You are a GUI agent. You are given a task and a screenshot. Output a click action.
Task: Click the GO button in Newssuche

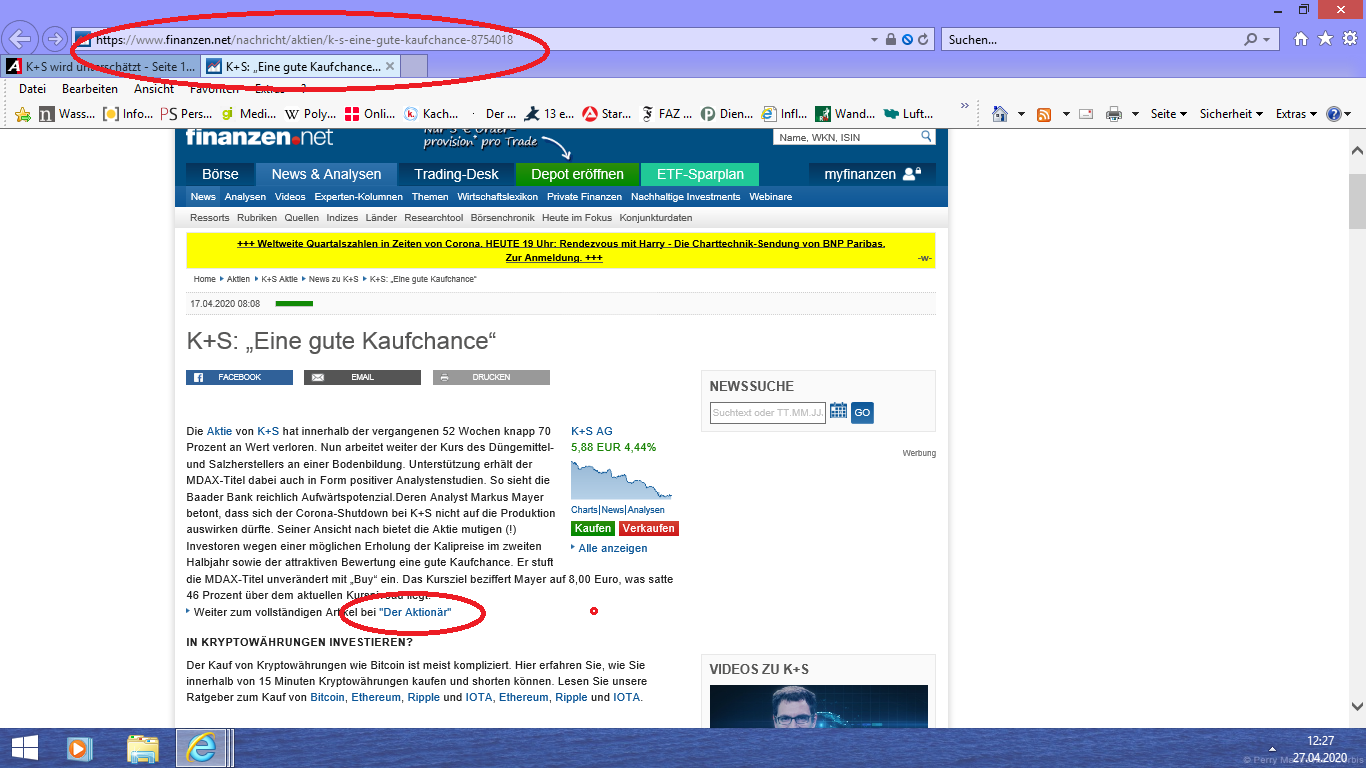(862, 412)
